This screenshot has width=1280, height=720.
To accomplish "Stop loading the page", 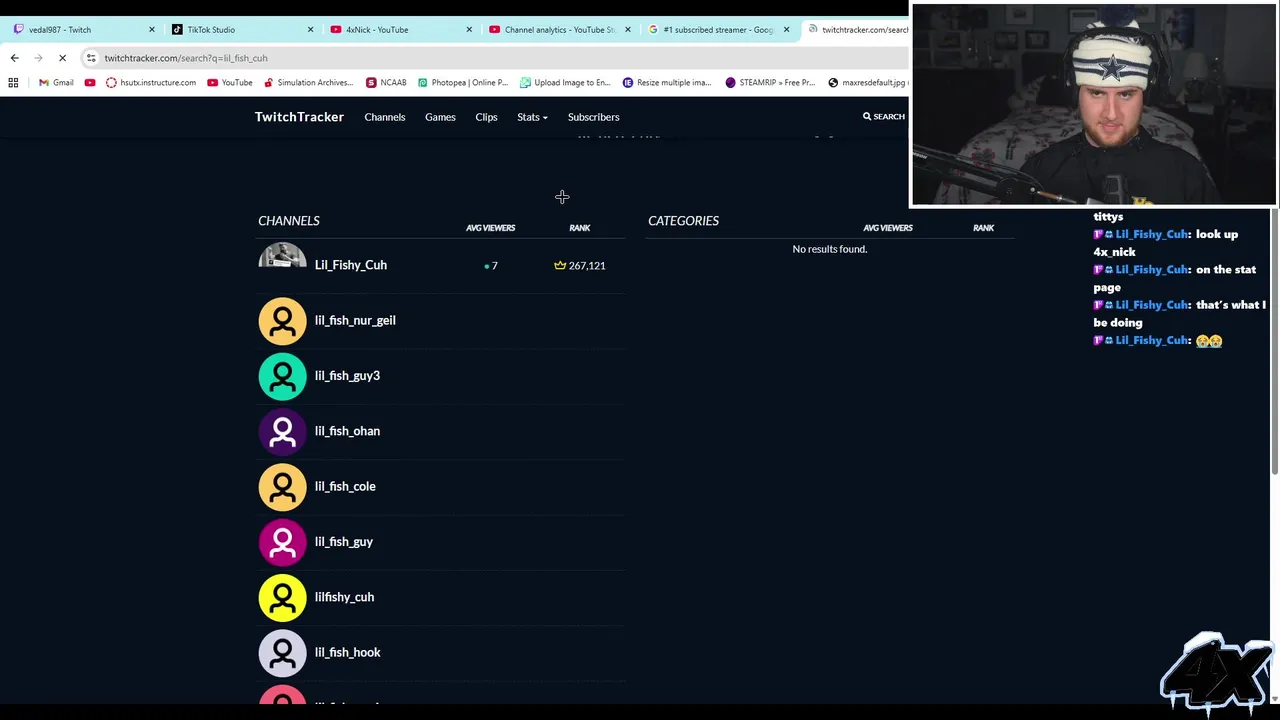I will click(x=62, y=58).
